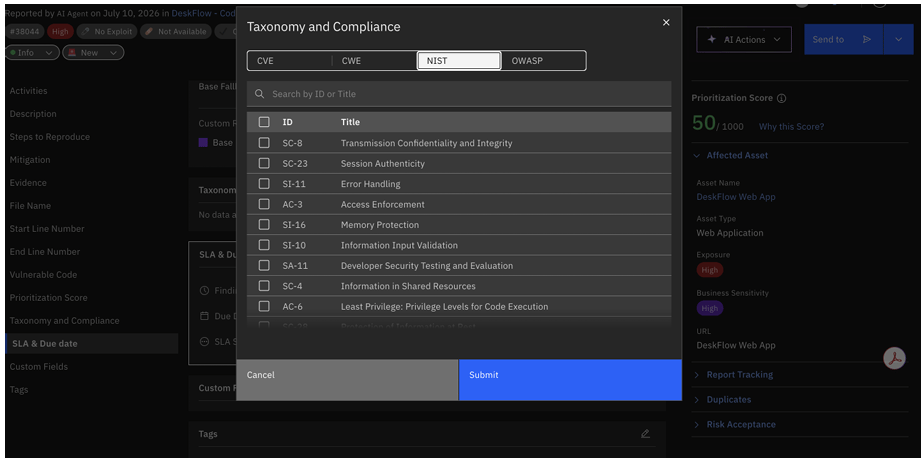921x463 pixels.
Task: Open the red PDF floating icon
Action: click(895, 358)
